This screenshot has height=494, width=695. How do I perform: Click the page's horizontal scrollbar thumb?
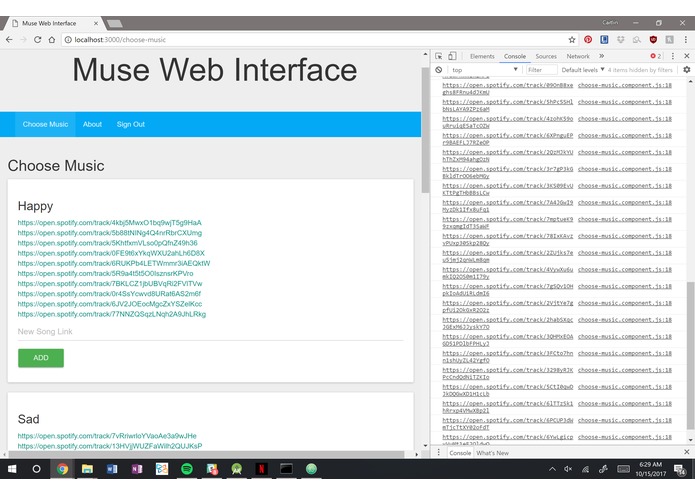(206, 454)
